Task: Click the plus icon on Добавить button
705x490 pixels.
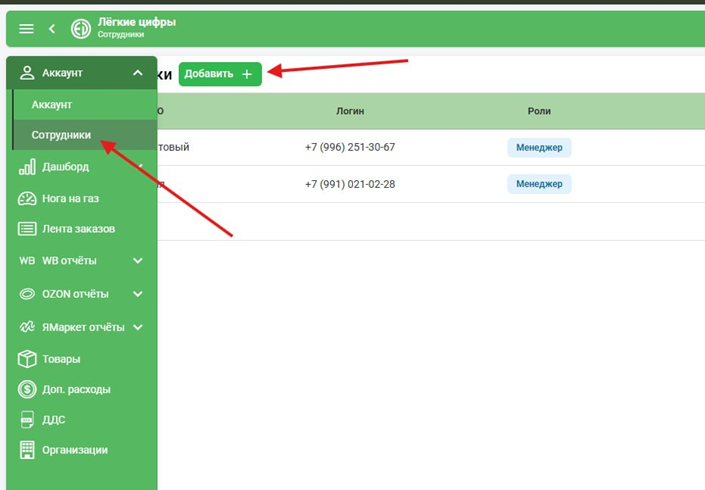Action: click(247, 74)
